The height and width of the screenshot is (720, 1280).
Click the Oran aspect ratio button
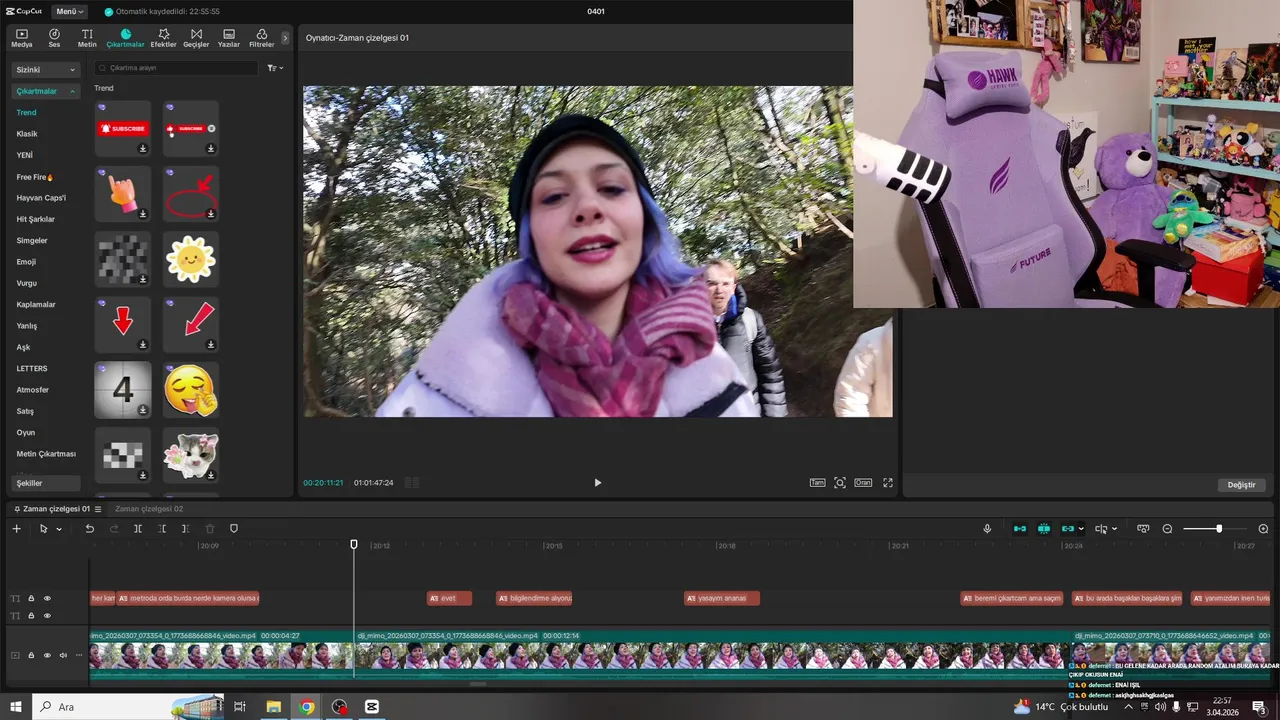pos(862,483)
